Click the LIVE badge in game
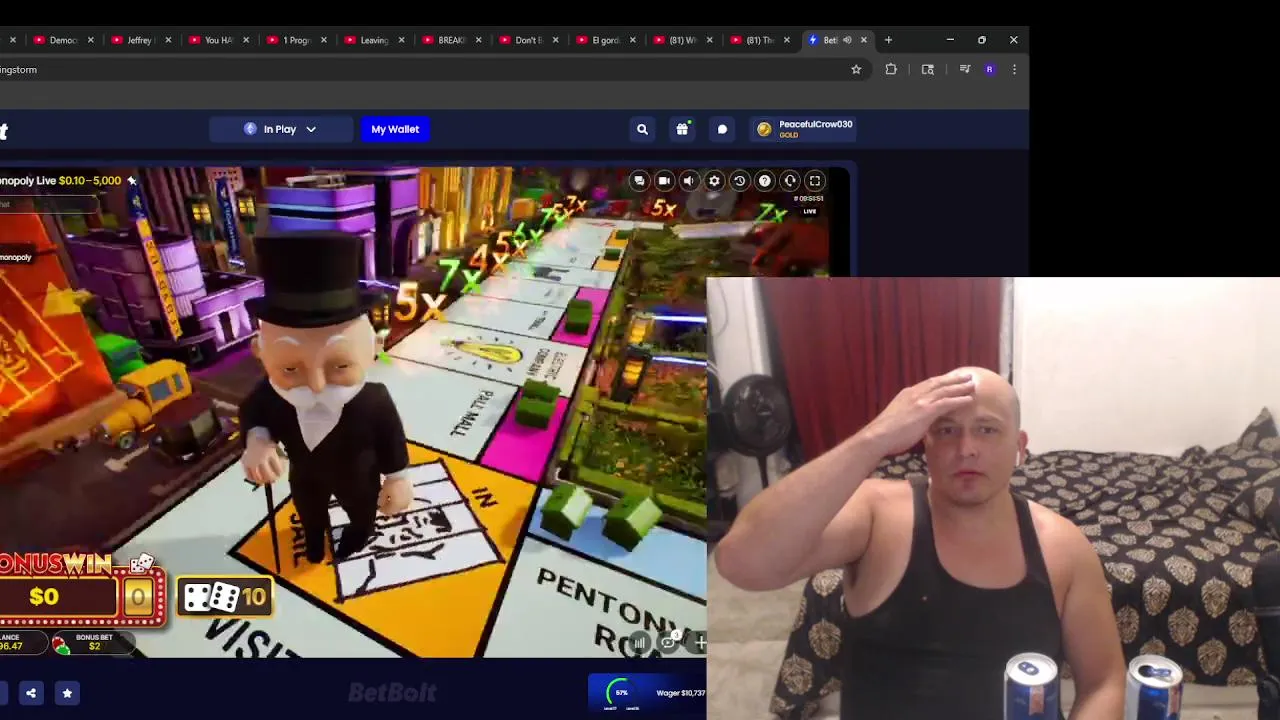The height and width of the screenshot is (720, 1280). [x=810, y=211]
